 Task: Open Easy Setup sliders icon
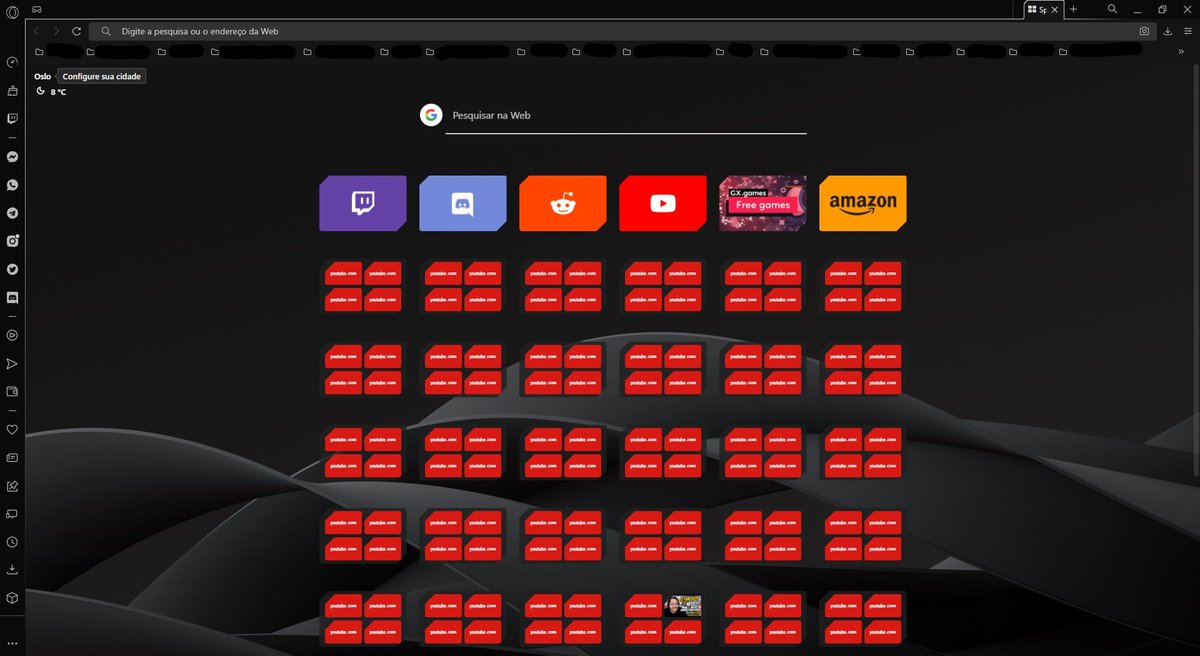pos(1187,31)
